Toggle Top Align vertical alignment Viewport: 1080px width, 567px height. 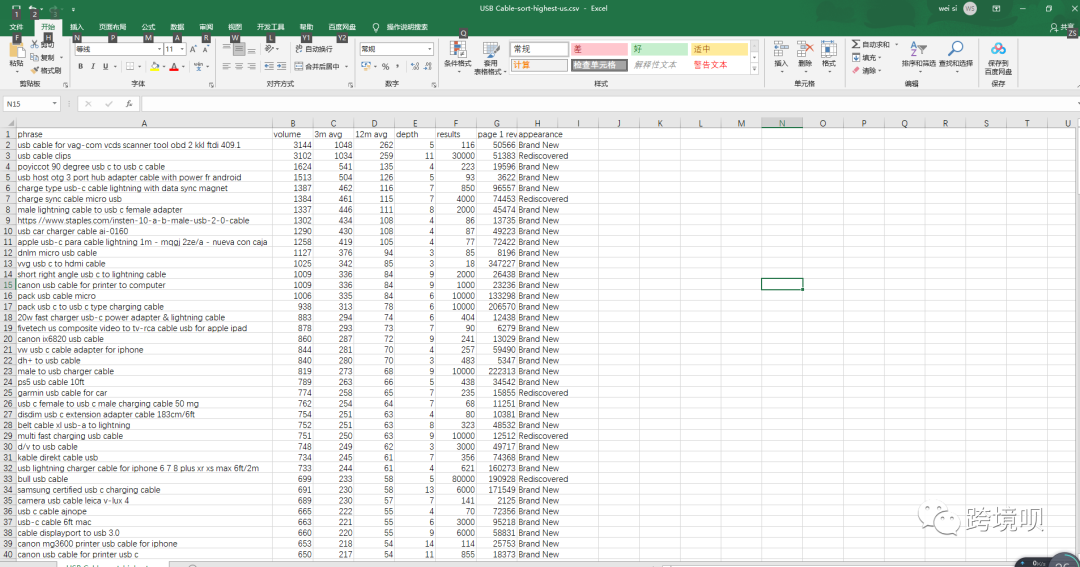pyautogui.click(x=226, y=49)
